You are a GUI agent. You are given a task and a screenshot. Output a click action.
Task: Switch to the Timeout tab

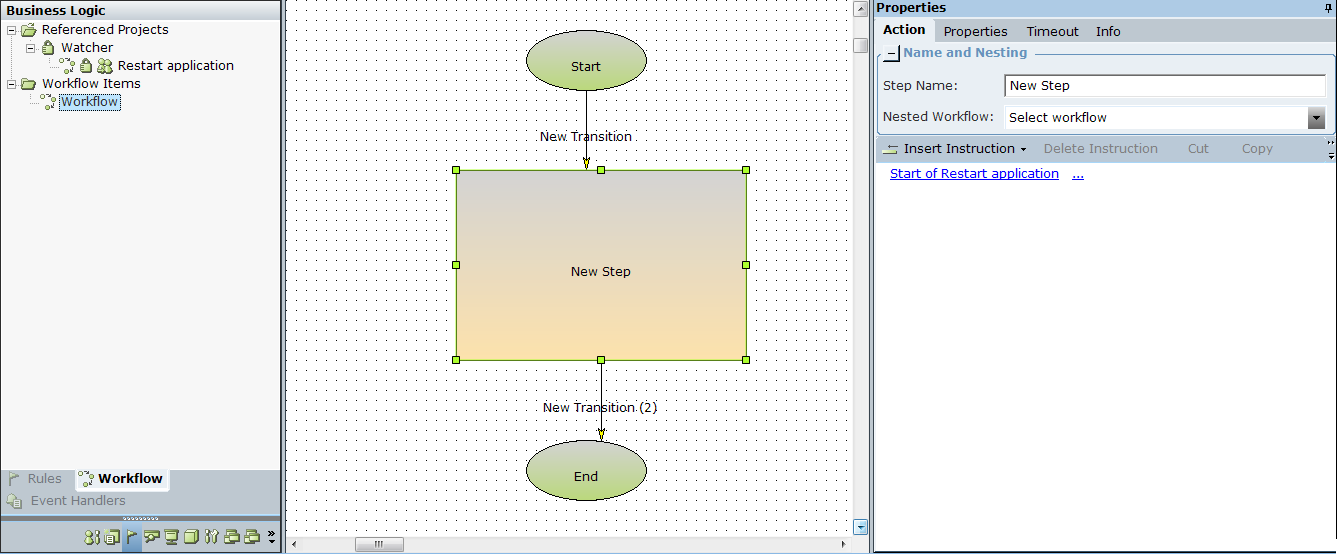(1052, 31)
